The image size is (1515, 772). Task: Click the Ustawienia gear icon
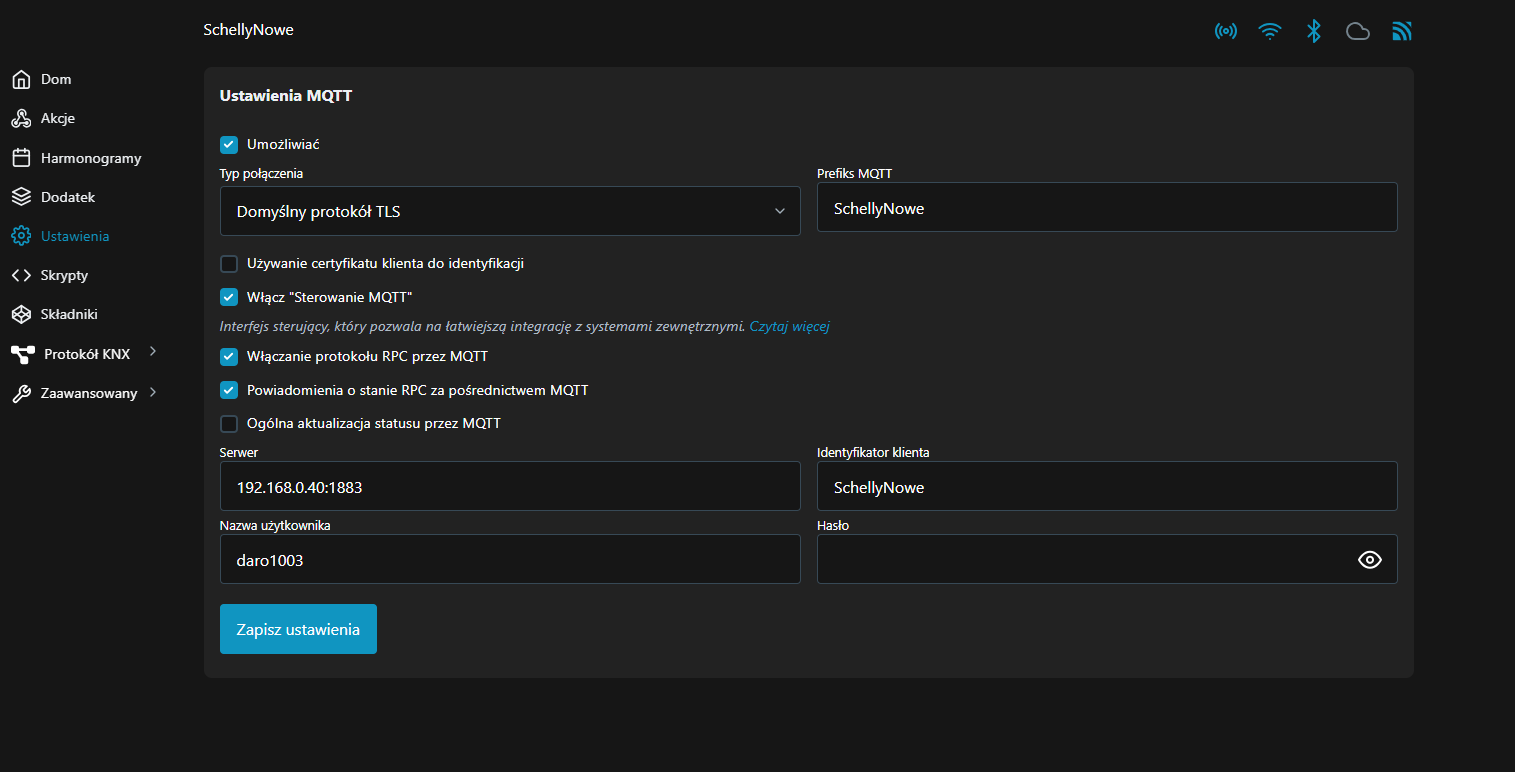click(x=21, y=236)
